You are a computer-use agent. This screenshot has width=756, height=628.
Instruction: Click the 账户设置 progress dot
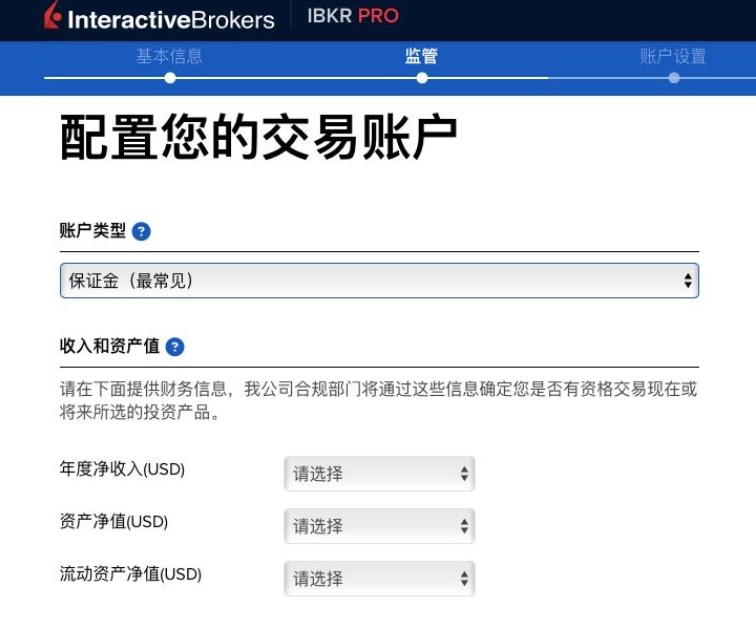point(674,78)
